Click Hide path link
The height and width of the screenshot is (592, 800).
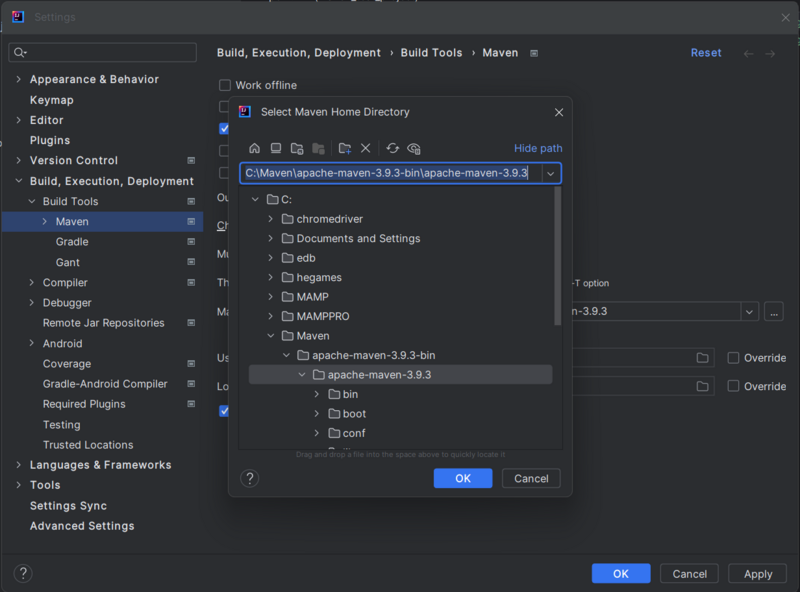538,149
